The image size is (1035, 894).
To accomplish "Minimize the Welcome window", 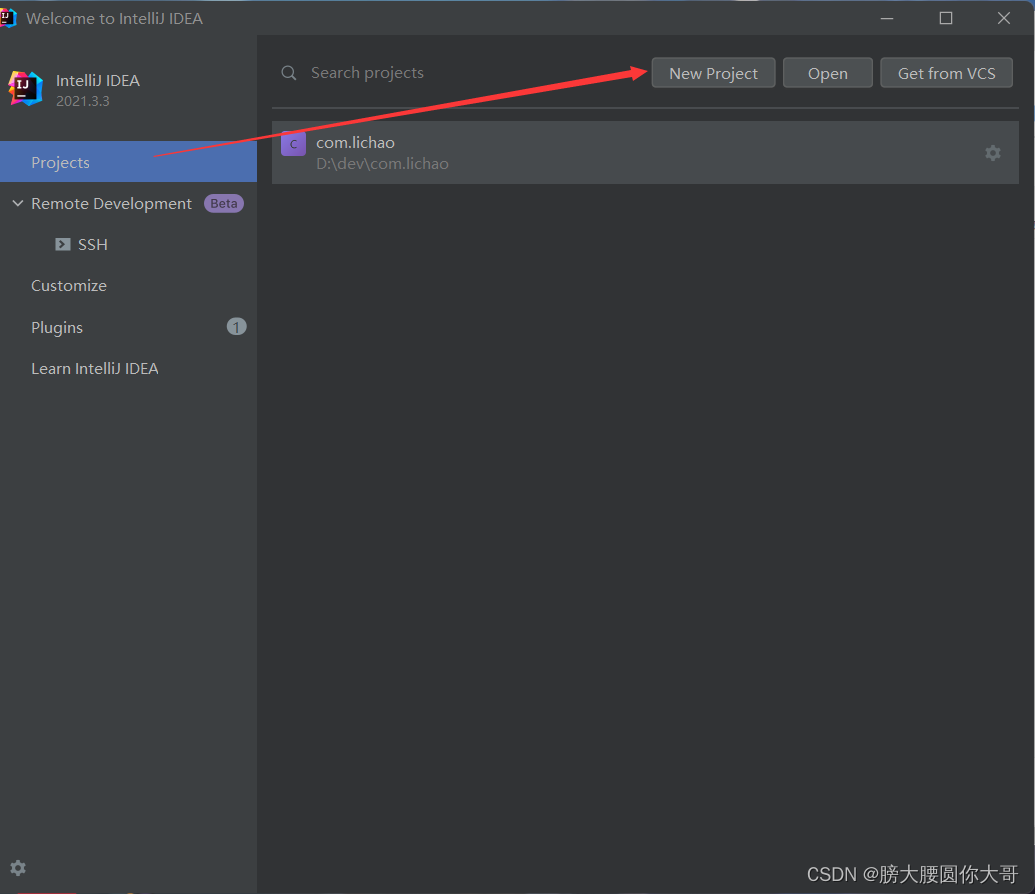I will point(886,18).
